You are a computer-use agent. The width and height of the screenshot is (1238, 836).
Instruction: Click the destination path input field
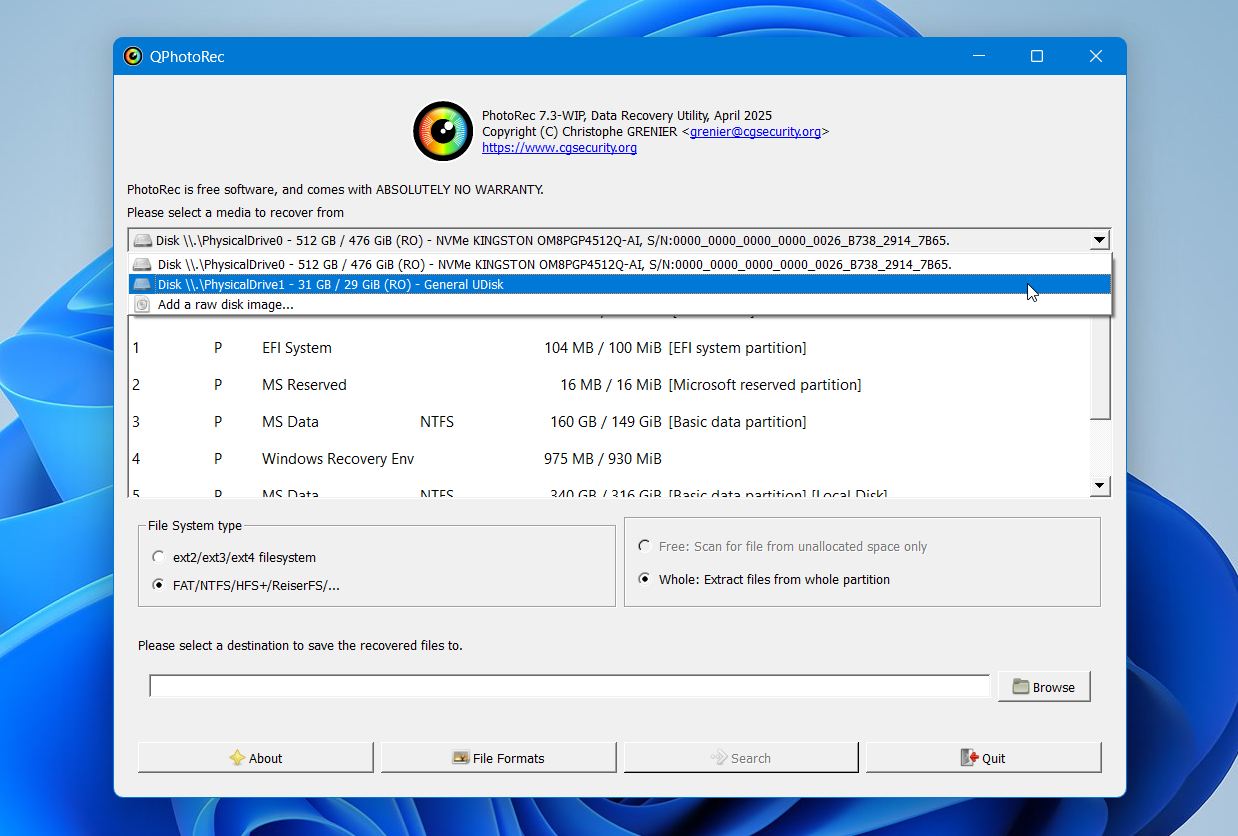pos(569,686)
